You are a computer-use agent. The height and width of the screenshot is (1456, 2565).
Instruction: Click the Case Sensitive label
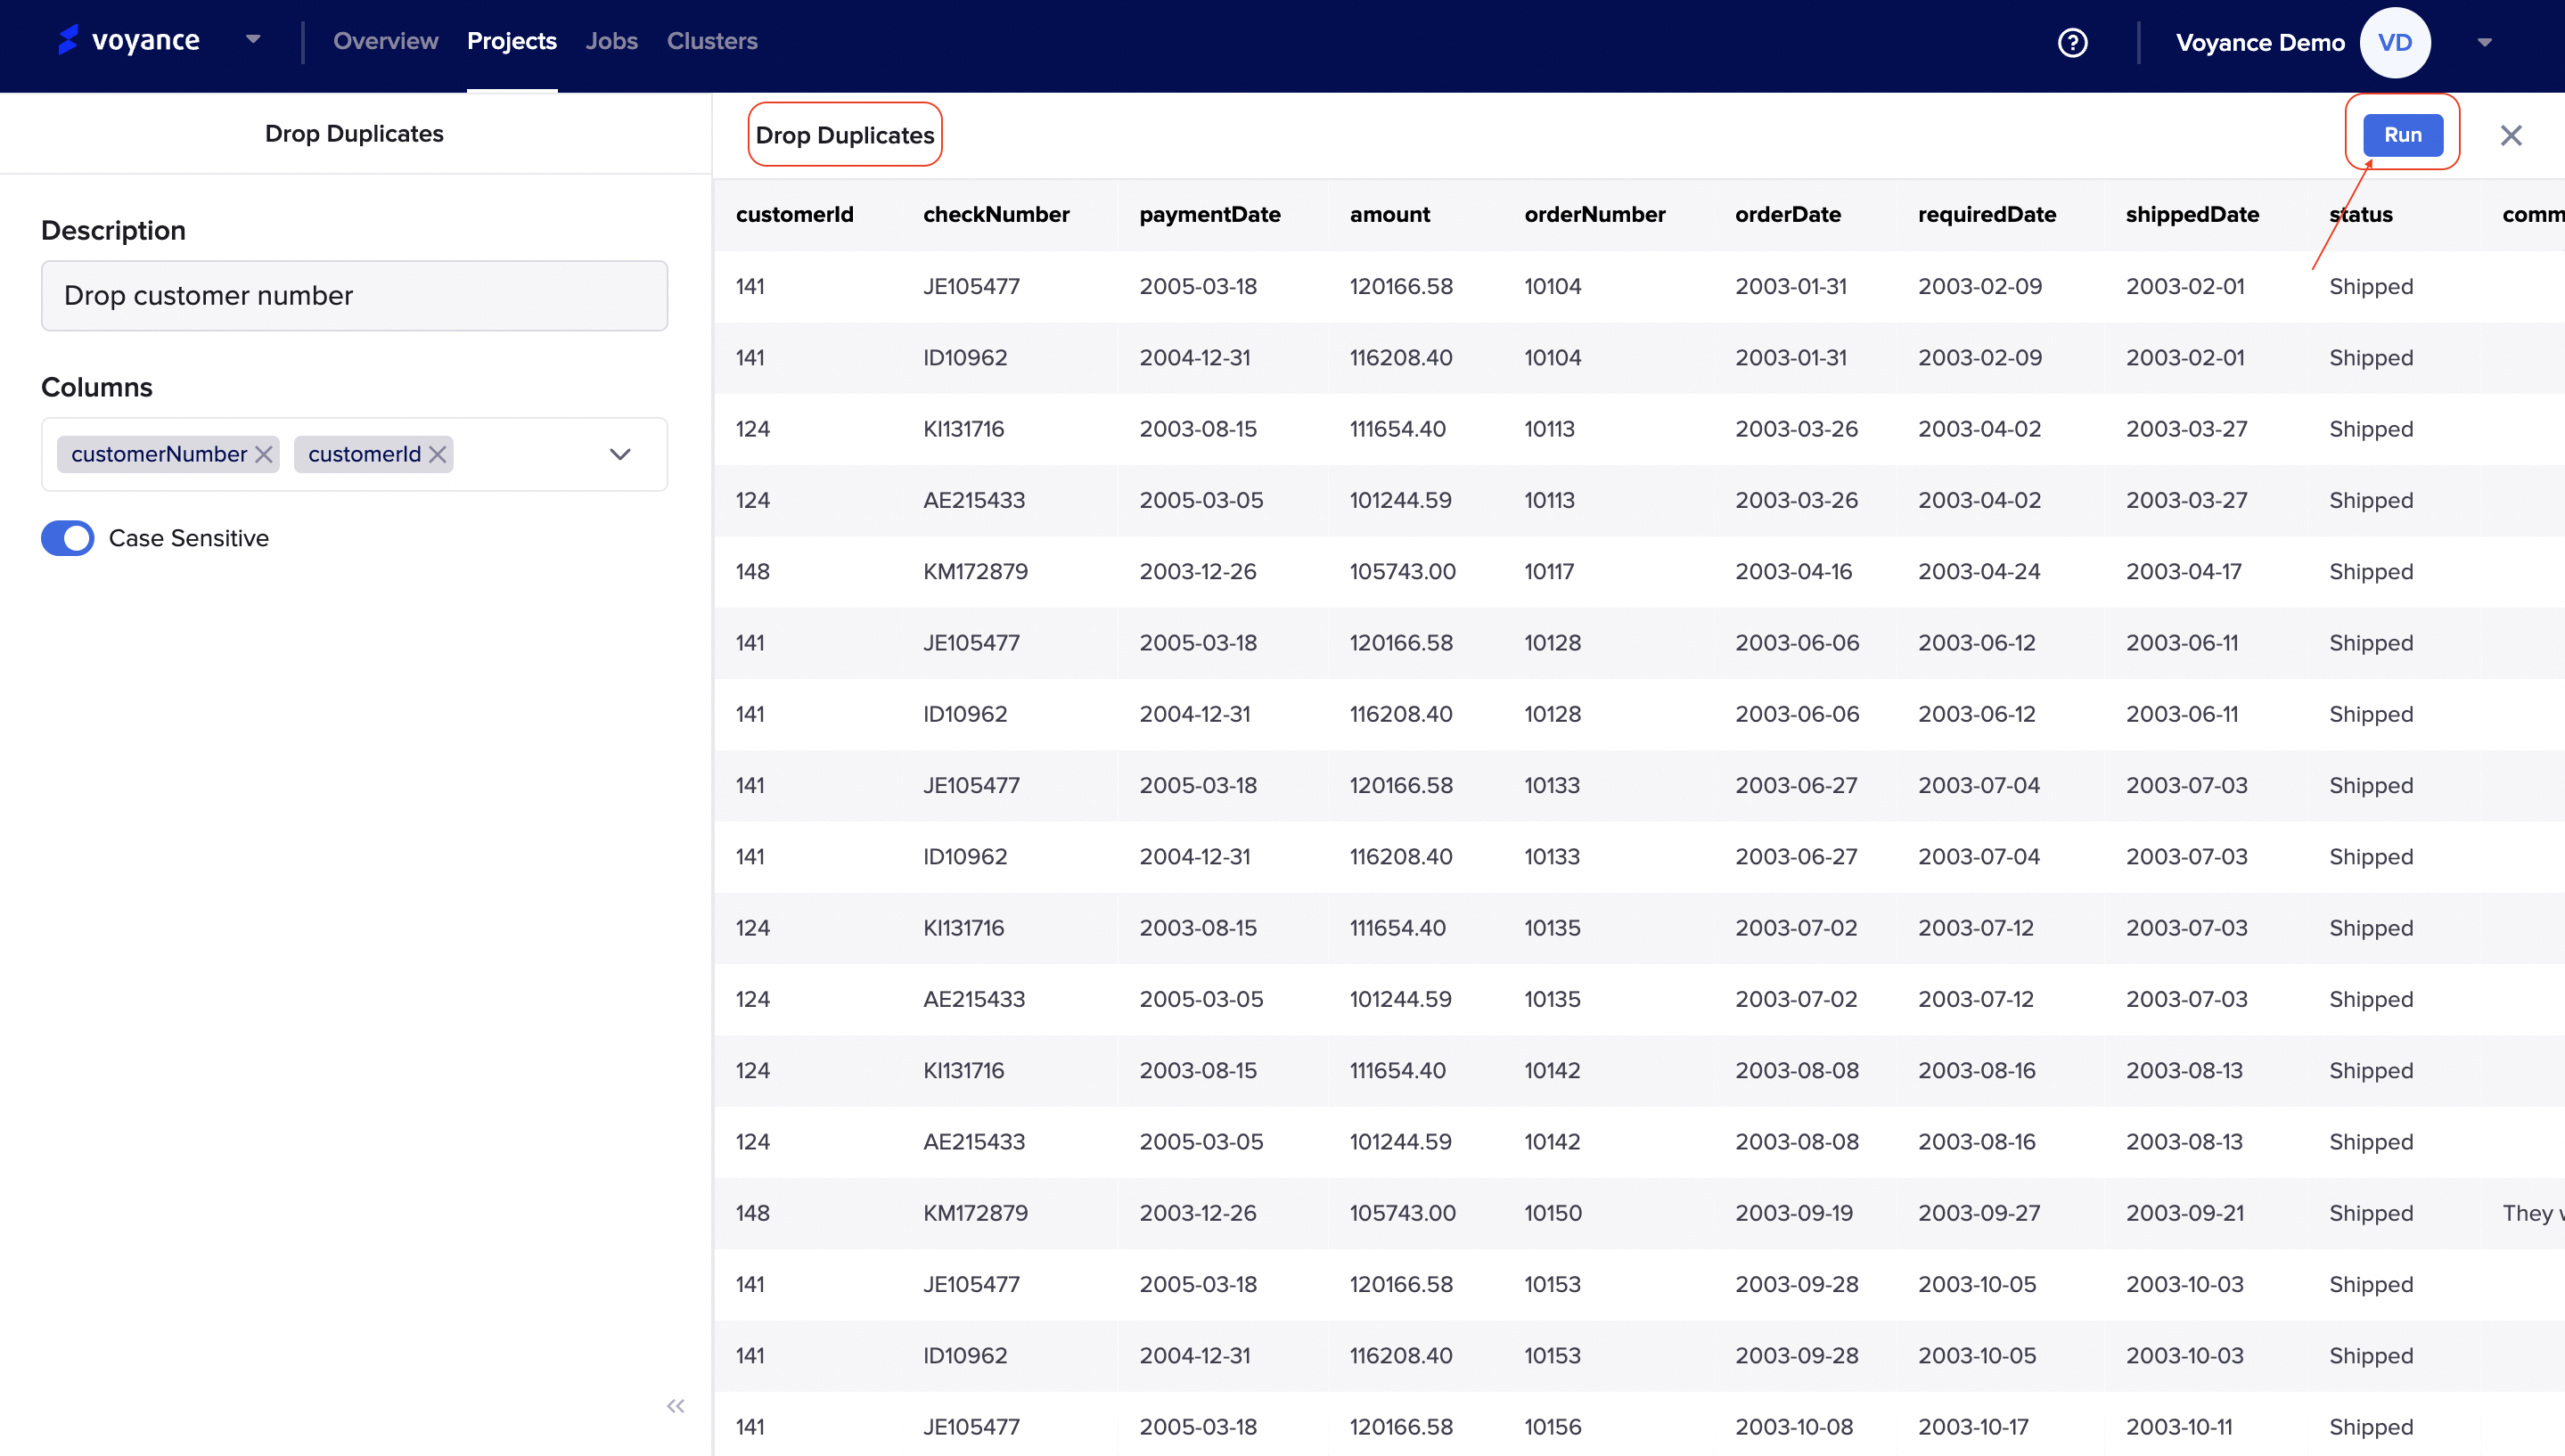coord(188,538)
